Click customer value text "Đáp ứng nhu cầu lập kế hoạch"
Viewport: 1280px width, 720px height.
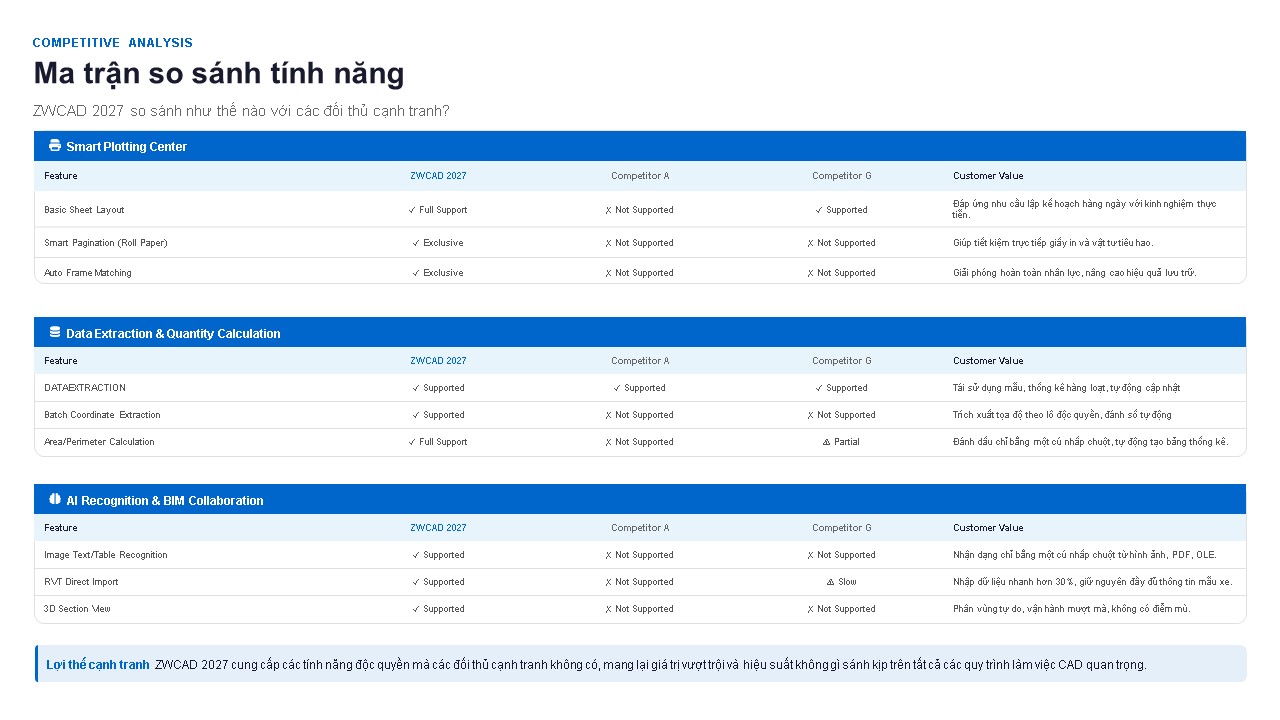click(1085, 209)
